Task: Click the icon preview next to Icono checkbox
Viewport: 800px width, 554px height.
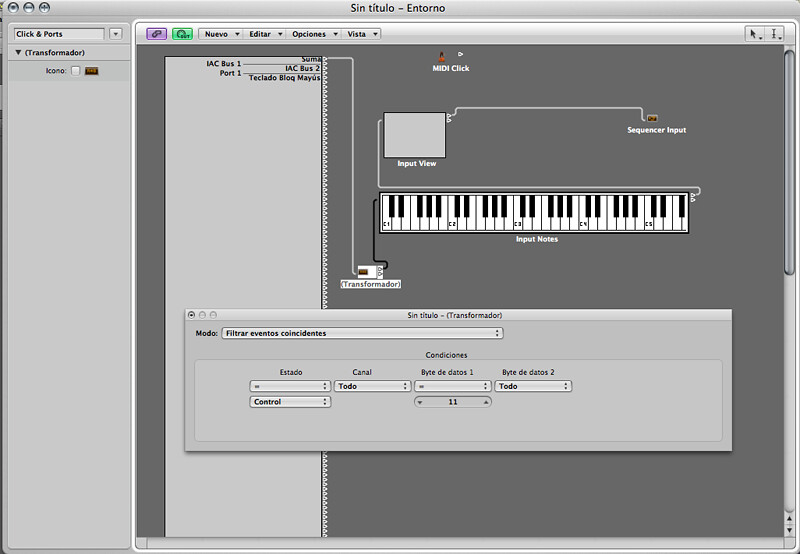Action: pyautogui.click(x=92, y=71)
